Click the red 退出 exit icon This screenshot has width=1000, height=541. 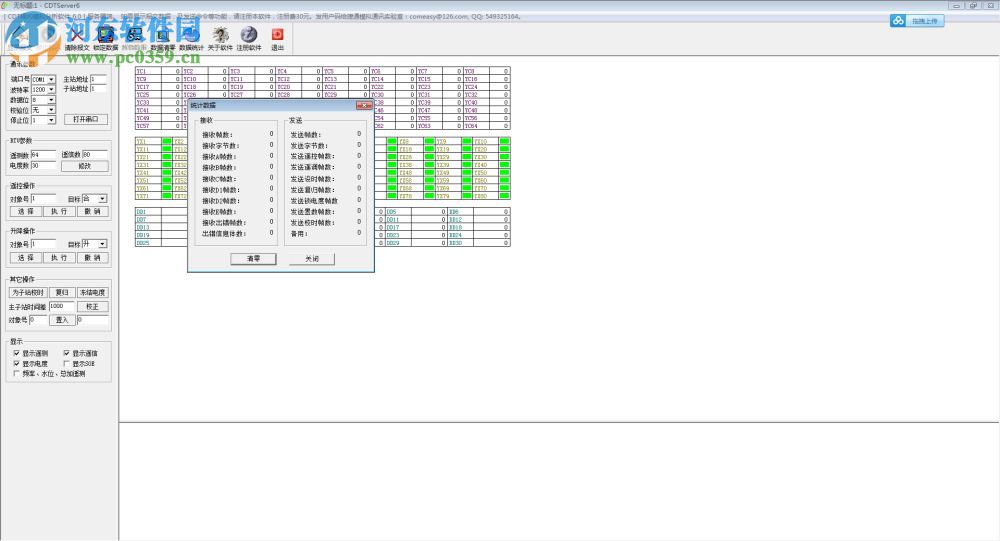277,37
